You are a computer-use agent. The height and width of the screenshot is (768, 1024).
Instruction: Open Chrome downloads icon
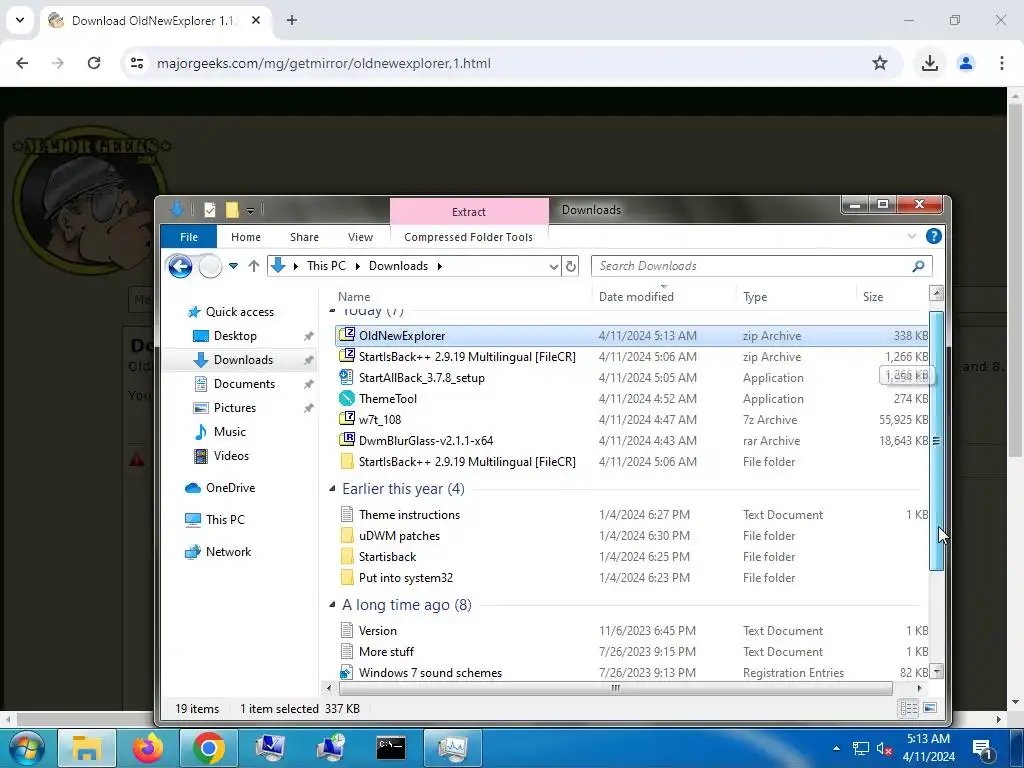pos(930,63)
